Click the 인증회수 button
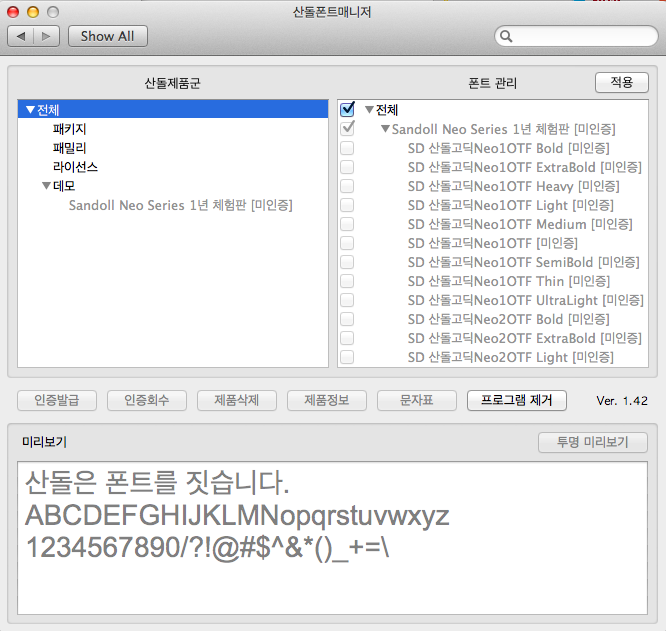The height and width of the screenshot is (631, 666). pos(147,400)
